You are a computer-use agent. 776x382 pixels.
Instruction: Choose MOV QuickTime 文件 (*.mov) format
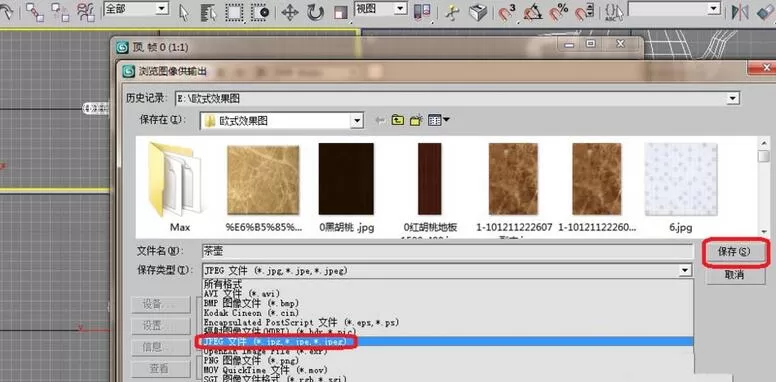tap(265, 370)
